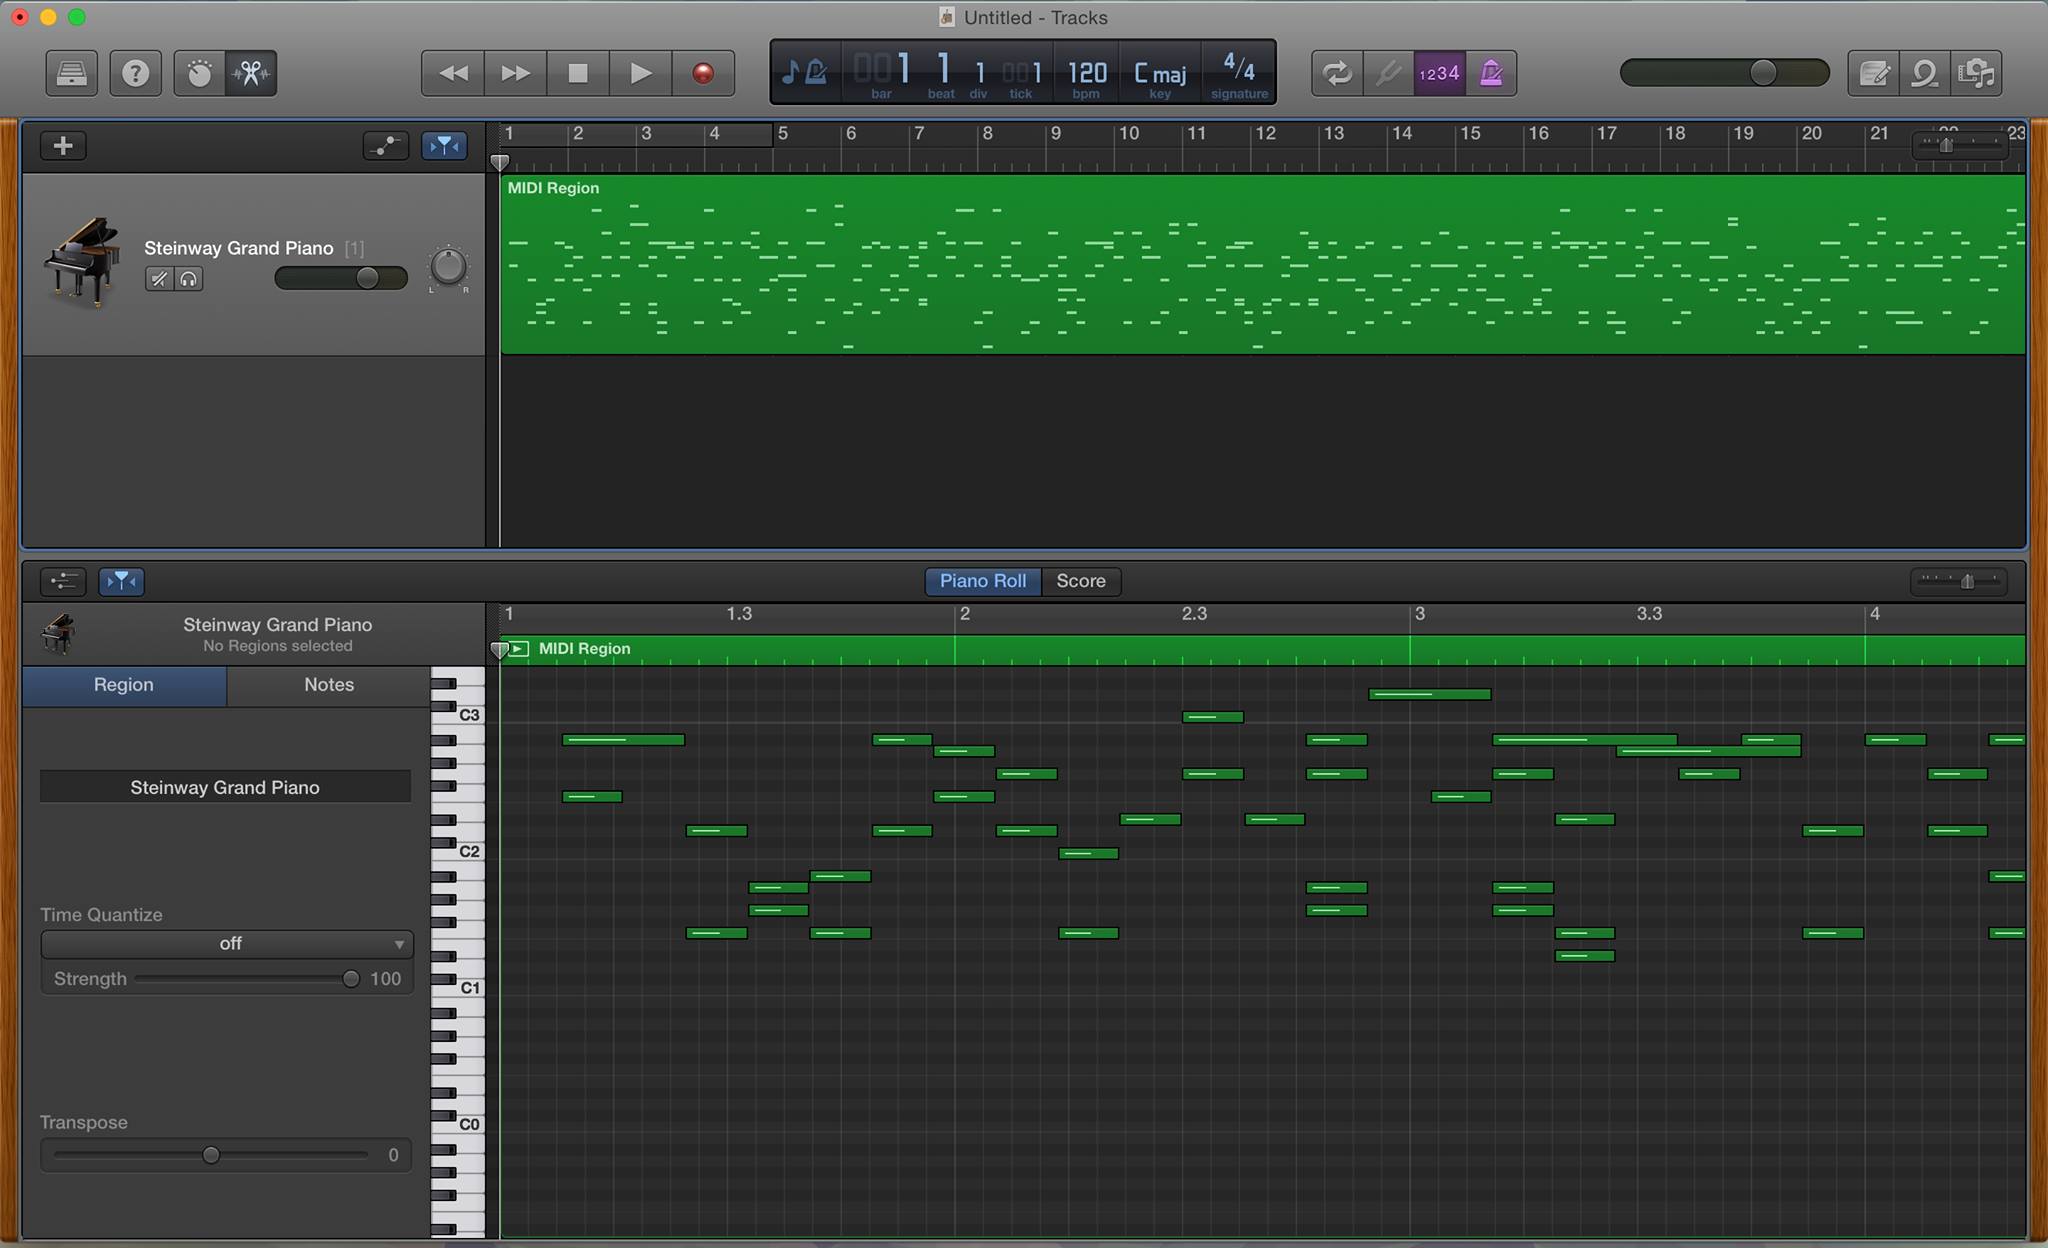
Task: Open the C maj key popup
Action: (x=1160, y=74)
